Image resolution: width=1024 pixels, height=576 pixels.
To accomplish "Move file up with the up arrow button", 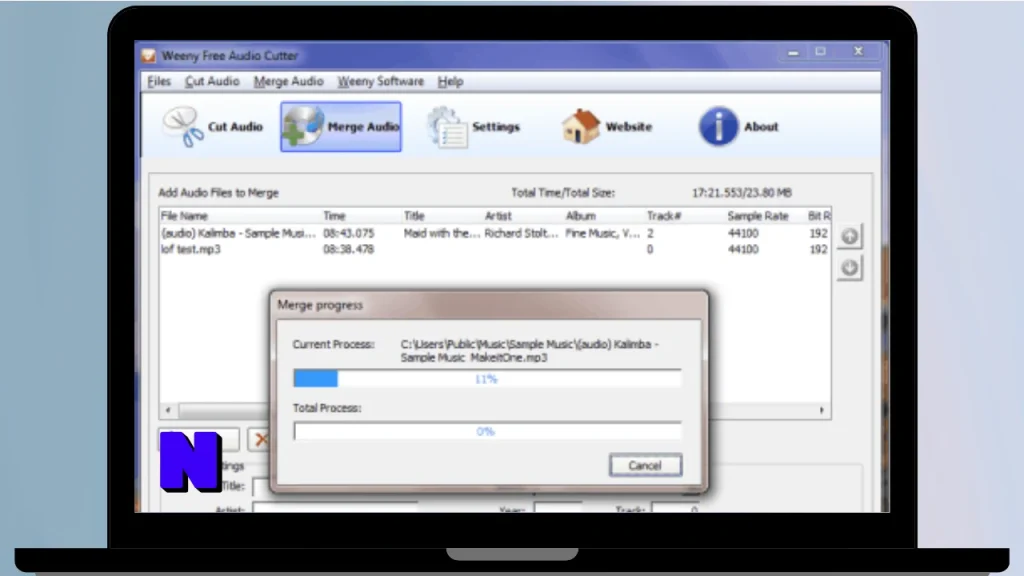I will [850, 236].
